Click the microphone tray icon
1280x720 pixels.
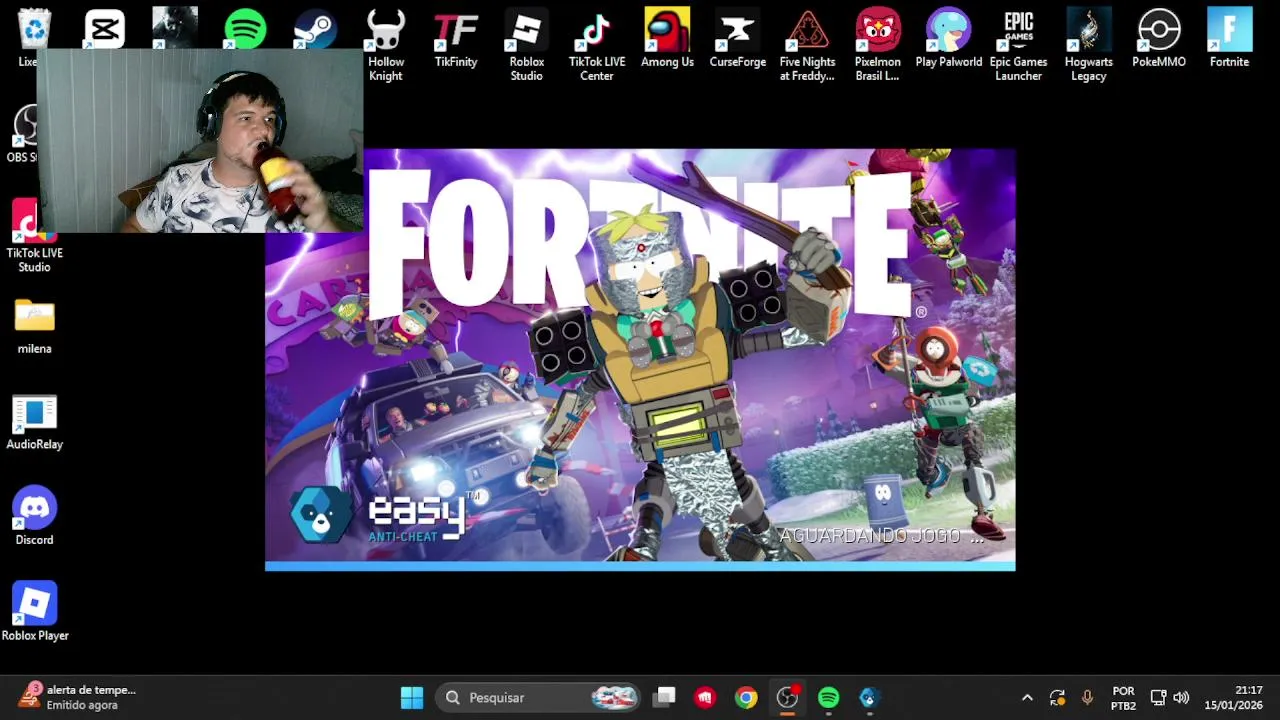(1087, 698)
